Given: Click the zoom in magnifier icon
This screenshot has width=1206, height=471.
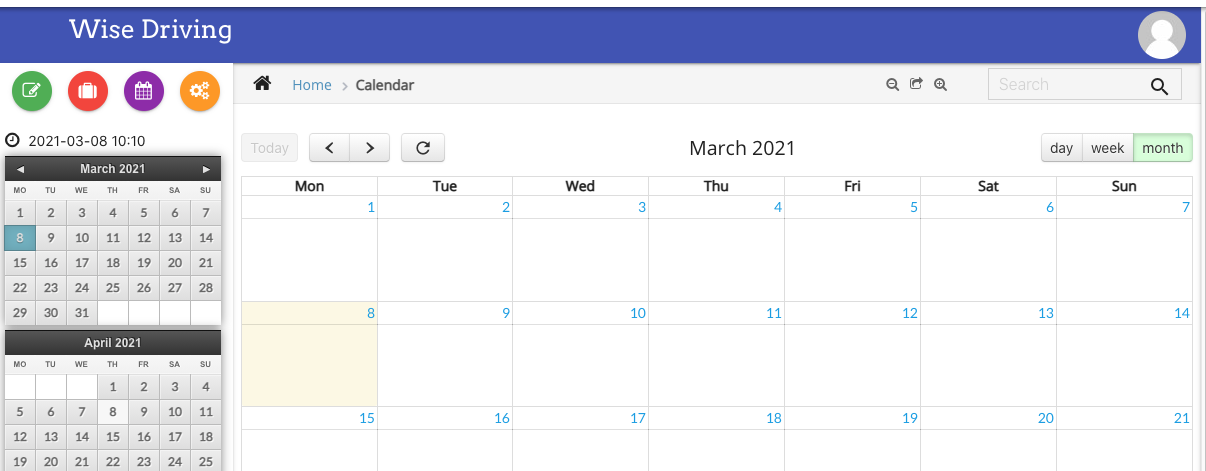Looking at the screenshot, I should (x=940, y=85).
